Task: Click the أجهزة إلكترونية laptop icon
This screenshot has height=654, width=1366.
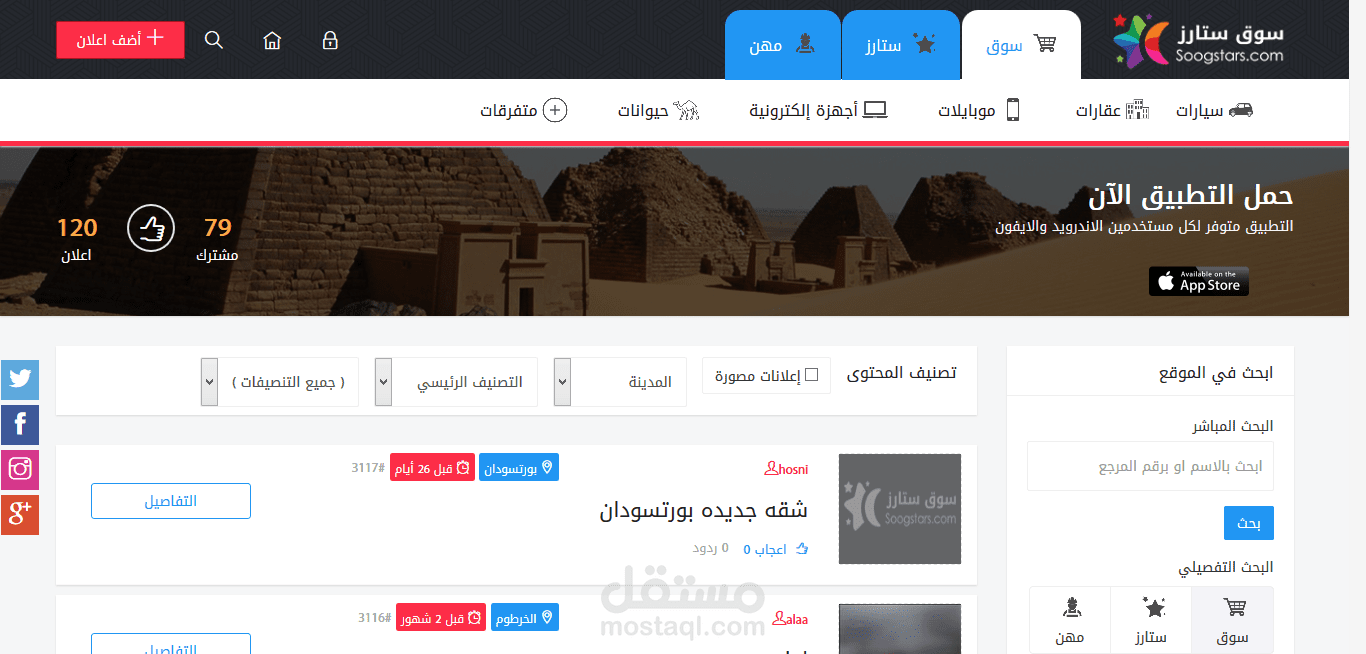Action: 874,109
